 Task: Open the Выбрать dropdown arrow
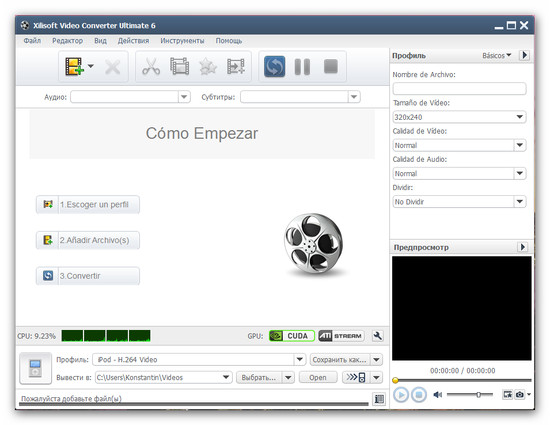(288, 377)
